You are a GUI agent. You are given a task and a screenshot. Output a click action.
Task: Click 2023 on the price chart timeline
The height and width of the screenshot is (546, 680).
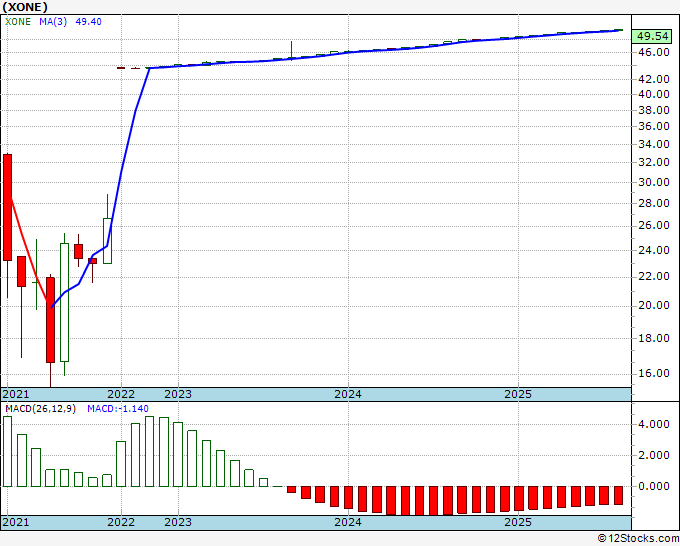pos(178,394)
